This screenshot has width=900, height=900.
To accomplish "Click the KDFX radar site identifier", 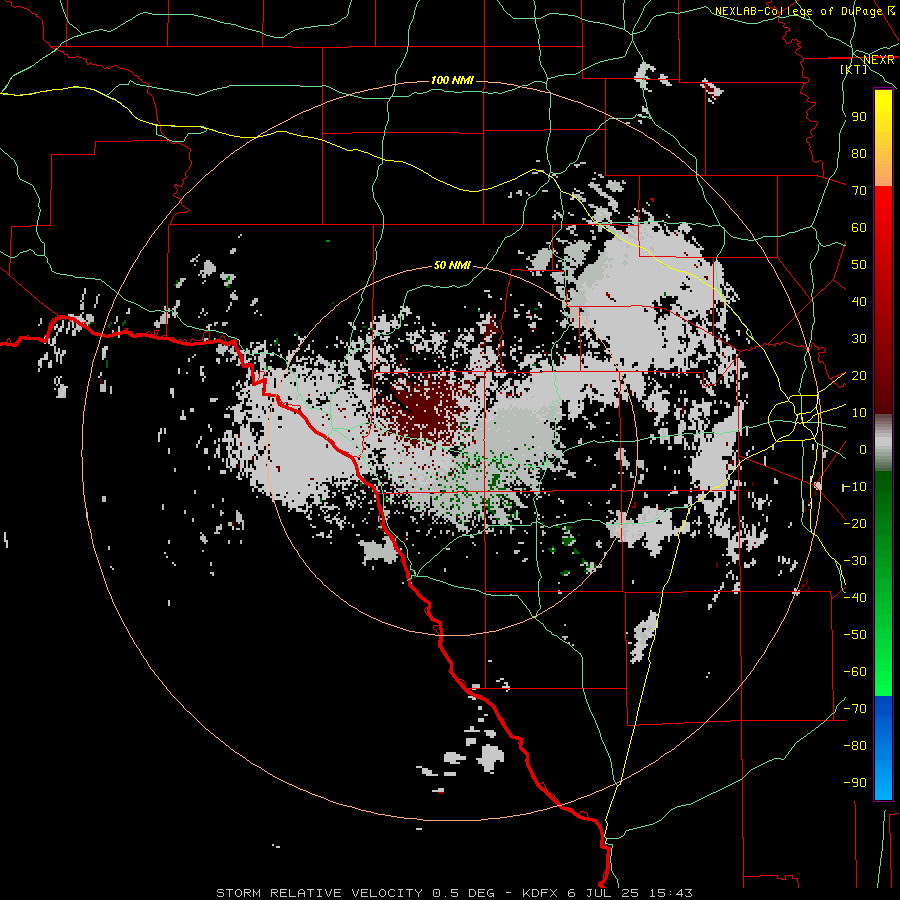I will pyautogui.click(x=541, y=893).
